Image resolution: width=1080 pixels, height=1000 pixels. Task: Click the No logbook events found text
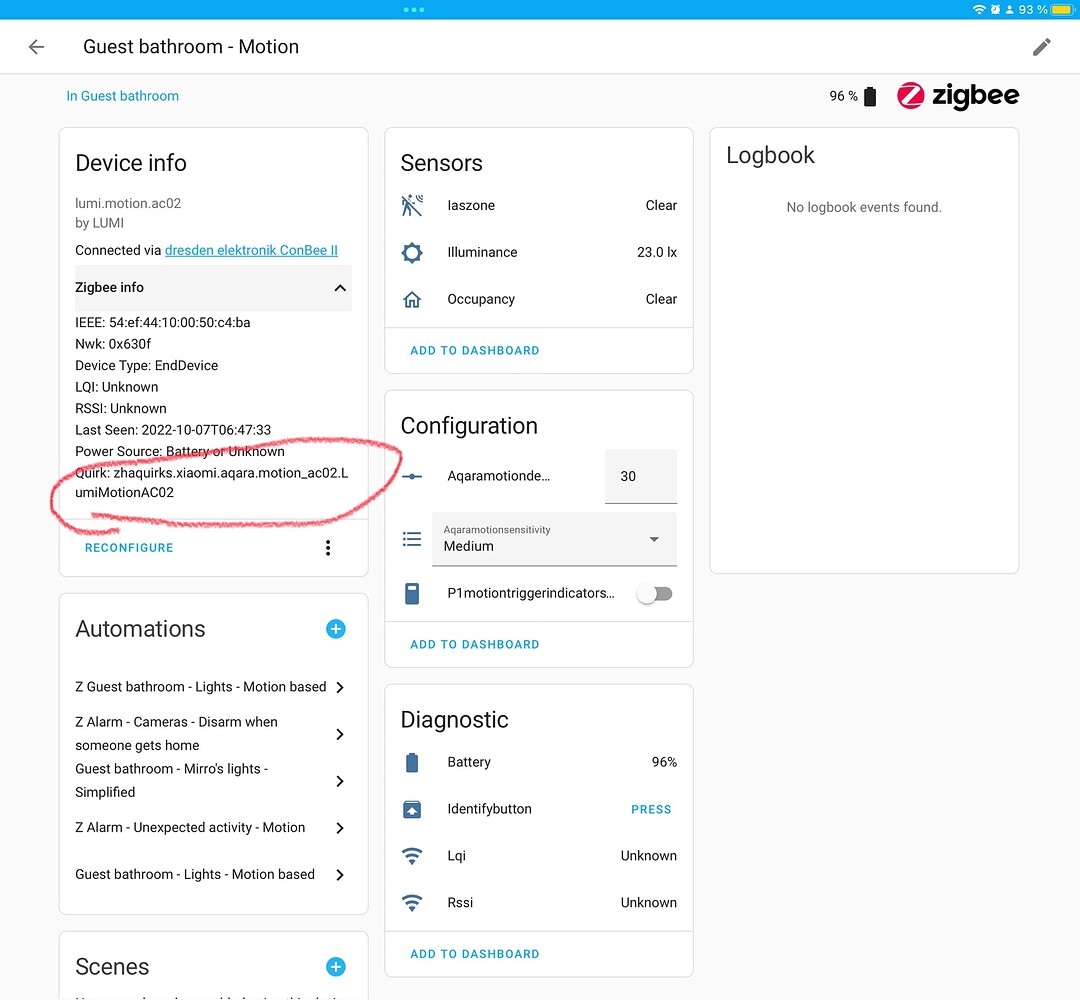pyautogui.click(x=864, y=207)
